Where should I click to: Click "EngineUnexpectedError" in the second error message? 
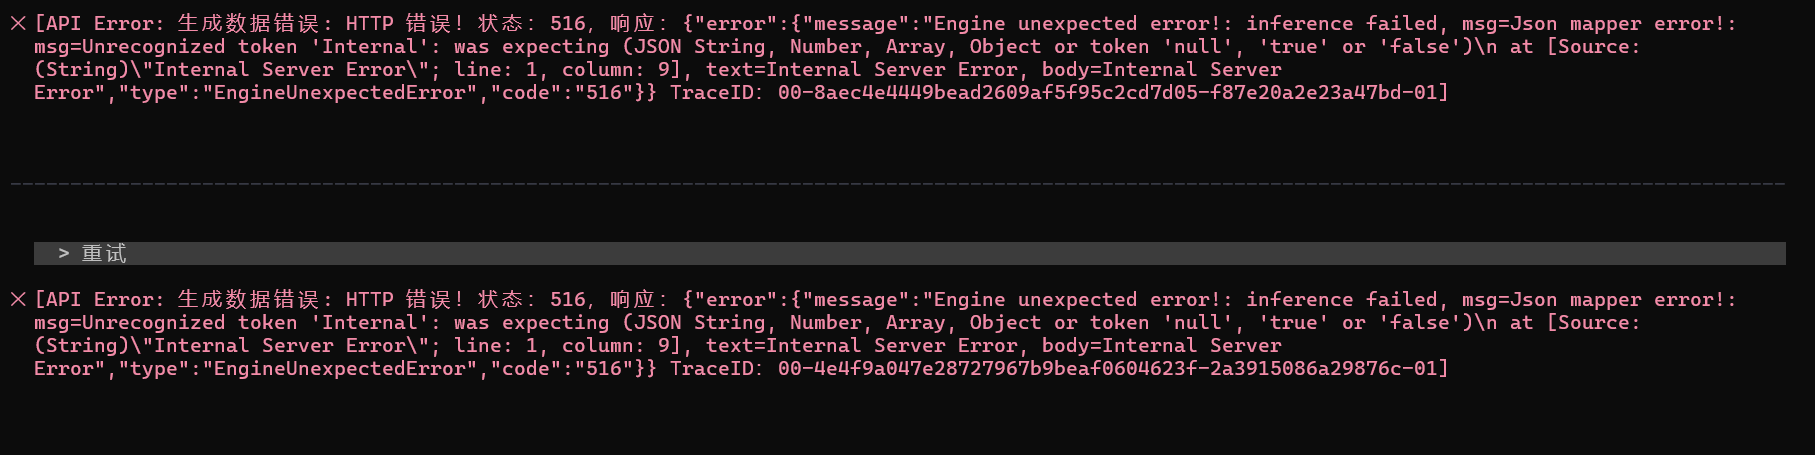(339, 369)
